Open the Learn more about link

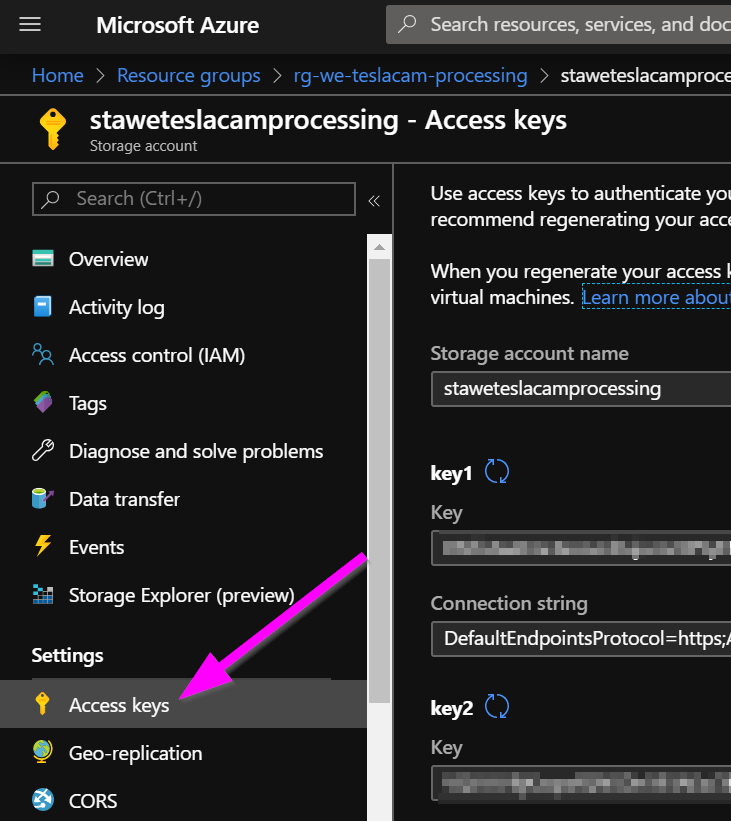point(656,297)
